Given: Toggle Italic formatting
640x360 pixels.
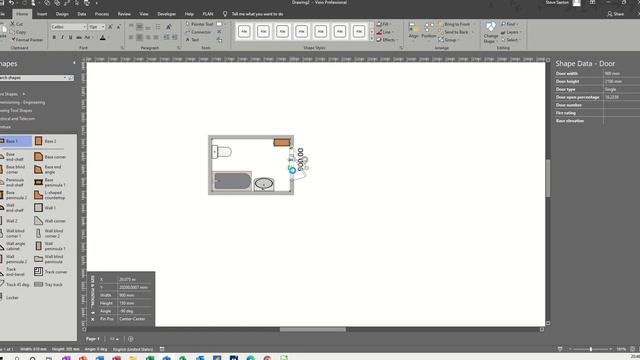Looking at the screenshot, I should coord(62,38).
